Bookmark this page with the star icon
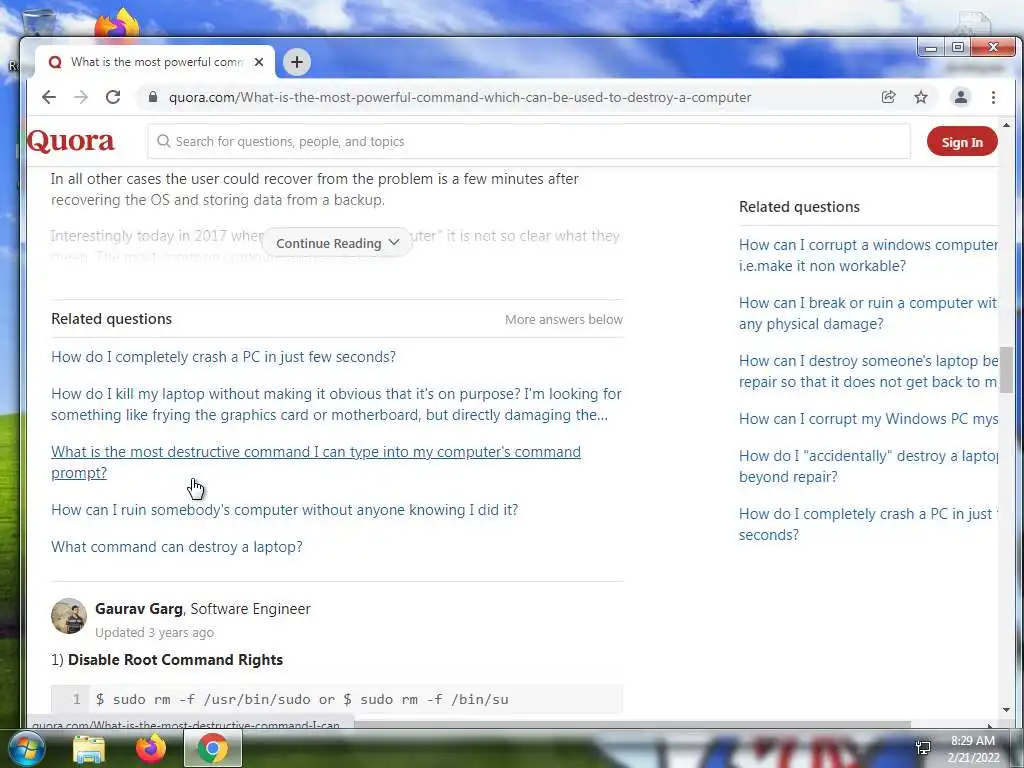Screen dimensions: 1024x768 pyautogui.click(x=921, y=97)
